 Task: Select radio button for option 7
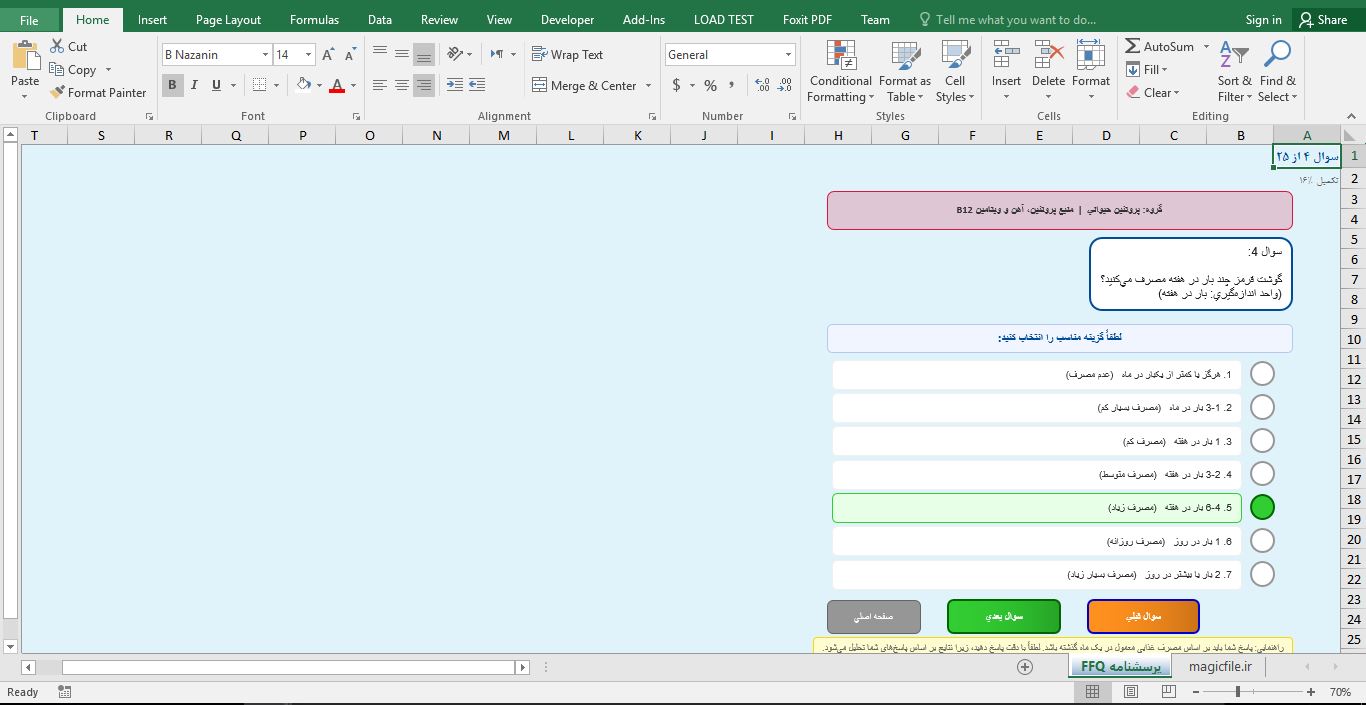click(x=1262, y=574)
